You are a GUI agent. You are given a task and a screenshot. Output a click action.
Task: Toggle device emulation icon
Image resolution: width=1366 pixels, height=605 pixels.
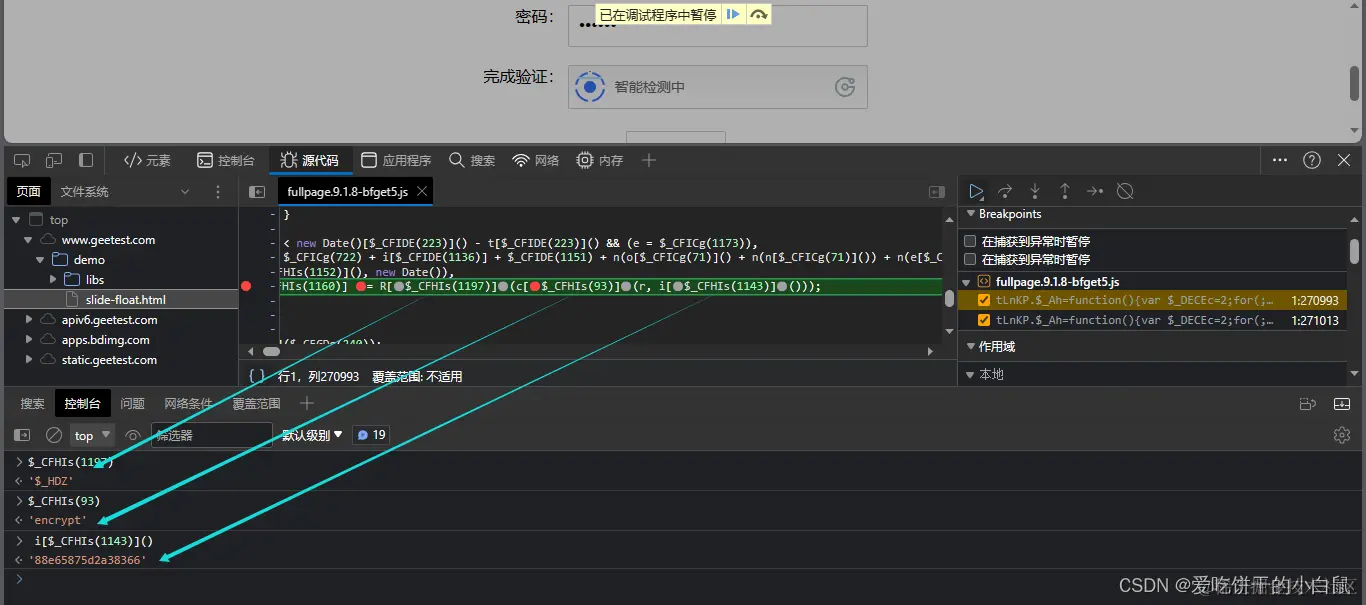(x=54, y=160)
